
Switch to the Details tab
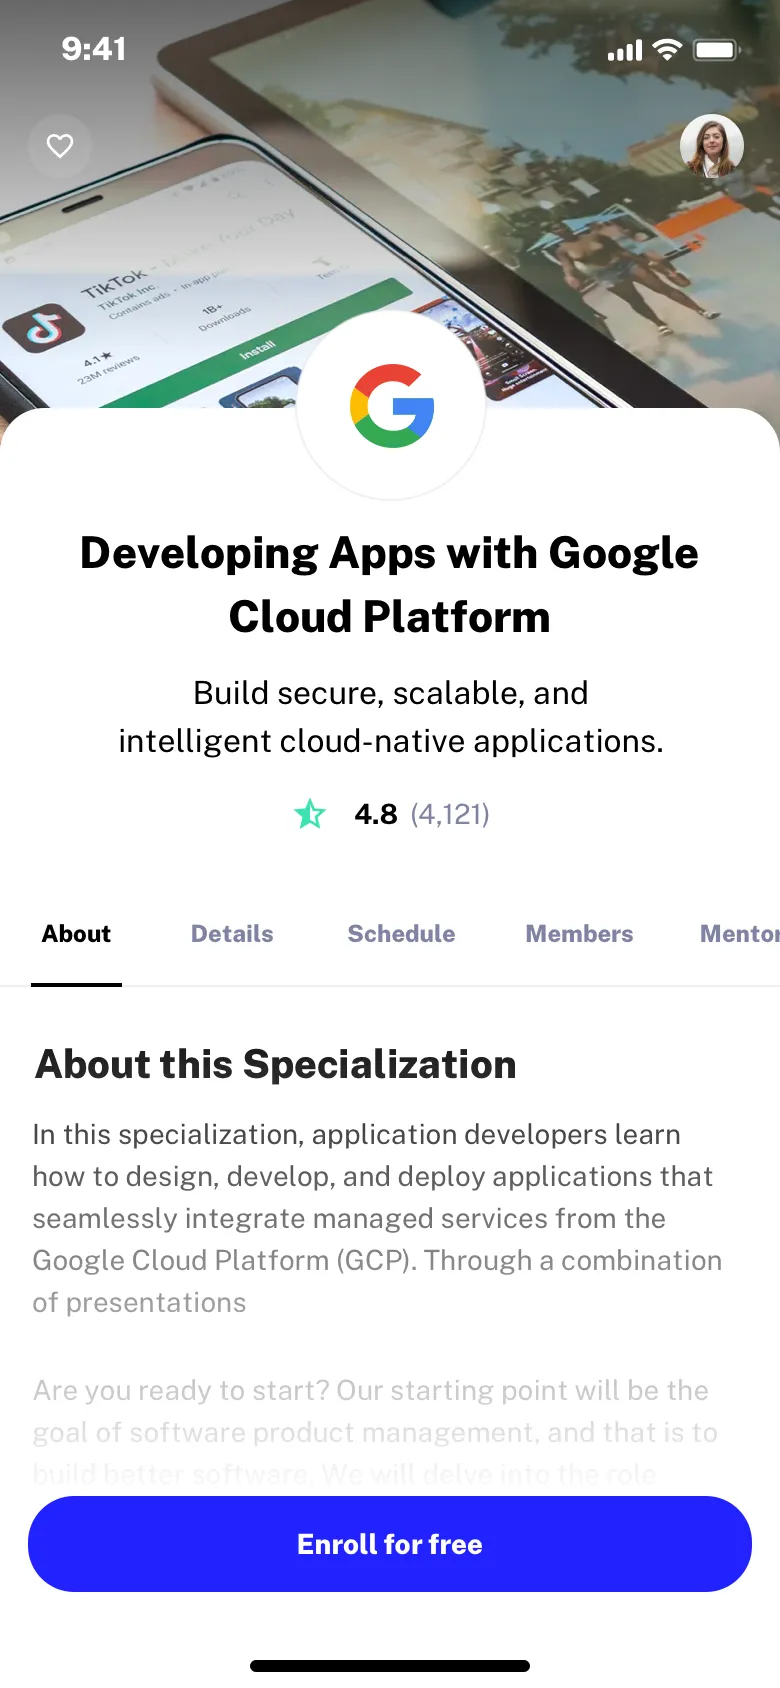coord(232,934)
